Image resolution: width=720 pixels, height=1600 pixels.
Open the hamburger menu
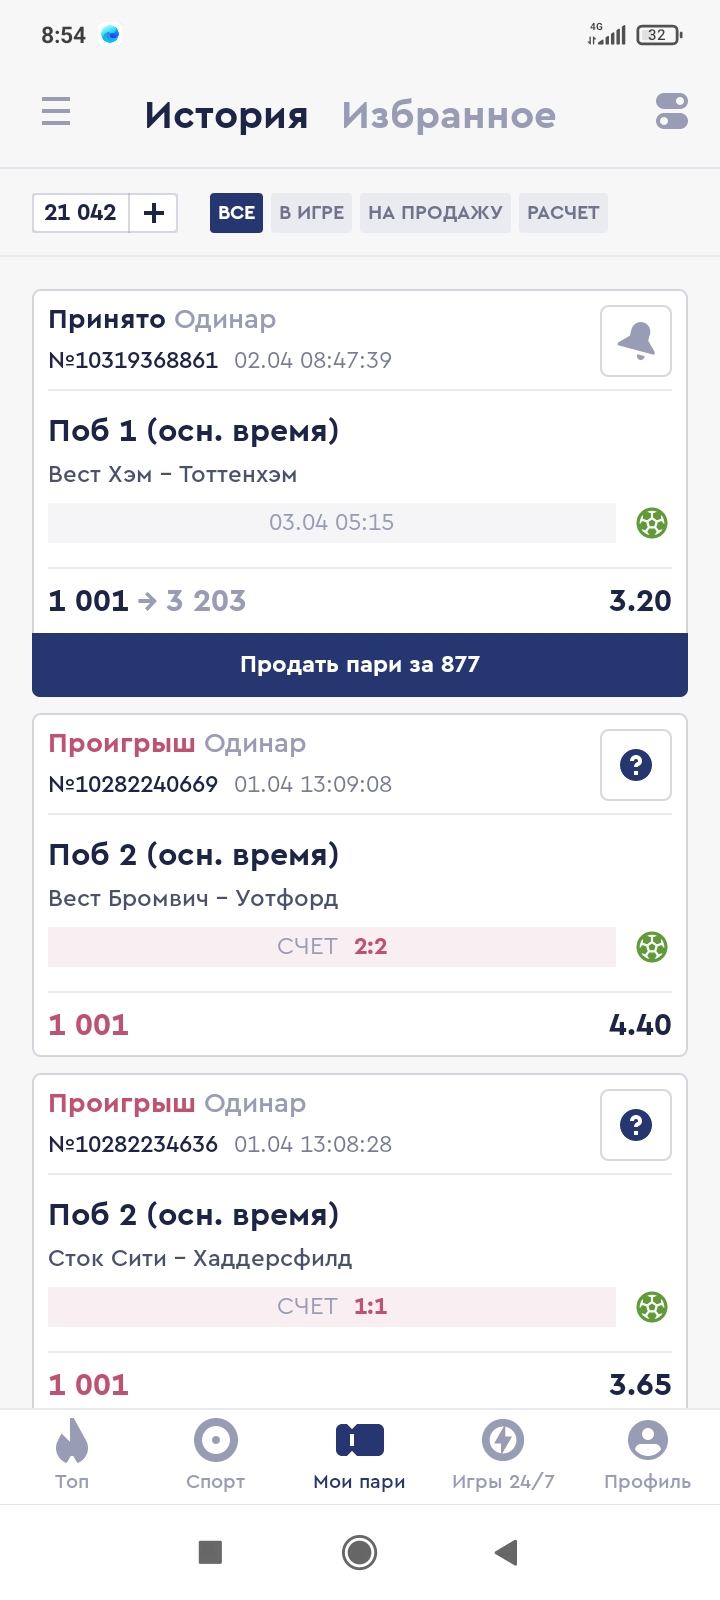coord(56,111)
